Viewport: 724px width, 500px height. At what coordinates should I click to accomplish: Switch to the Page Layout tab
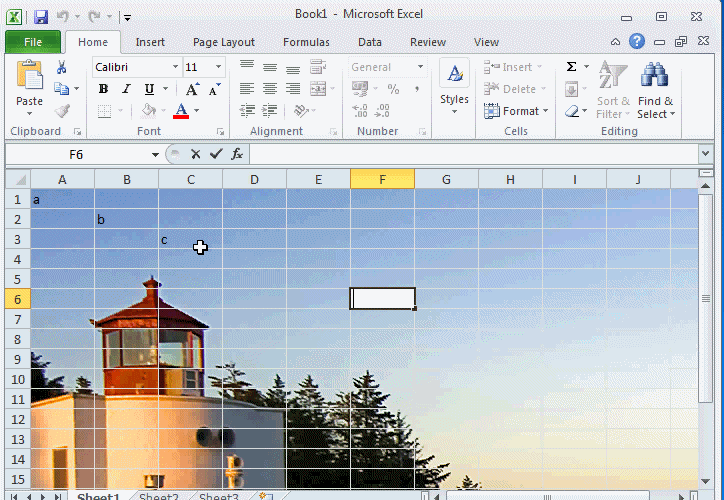(x=223, y=42)
